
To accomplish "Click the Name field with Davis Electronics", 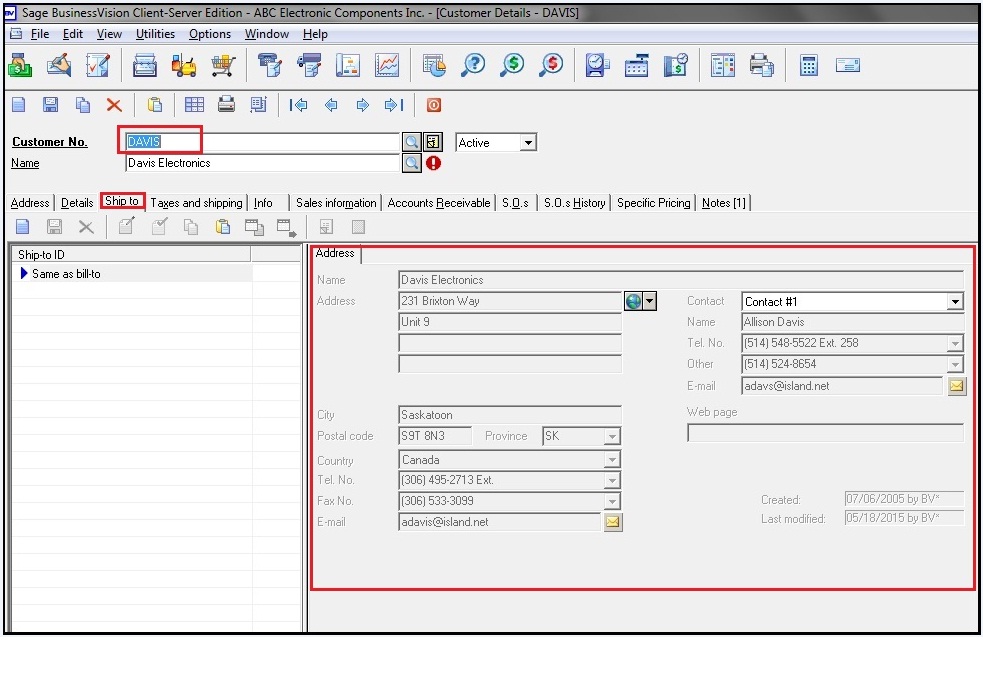I will click(262, 164).
